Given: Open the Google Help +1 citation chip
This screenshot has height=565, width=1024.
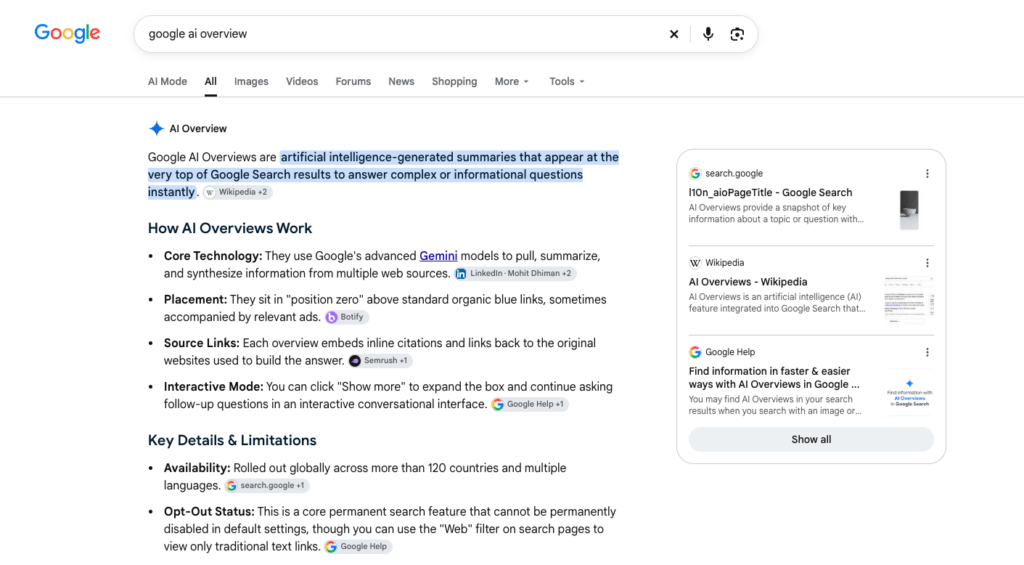Looking at the screenshot, I should 530,404.
